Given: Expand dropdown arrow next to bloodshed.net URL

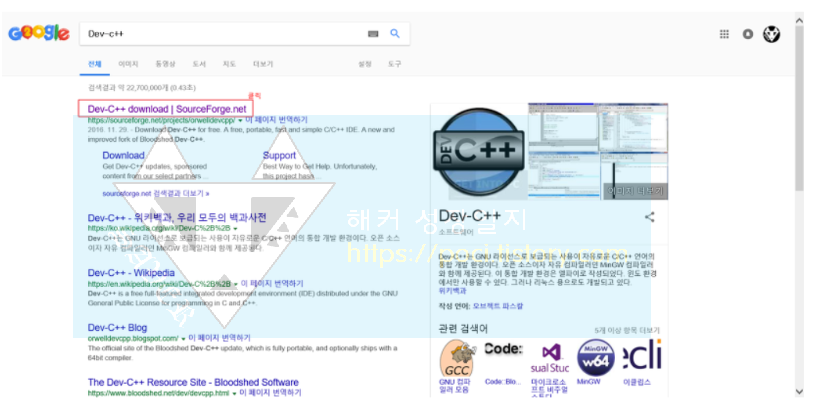Looking at the screenshot, I should [234, 394].
